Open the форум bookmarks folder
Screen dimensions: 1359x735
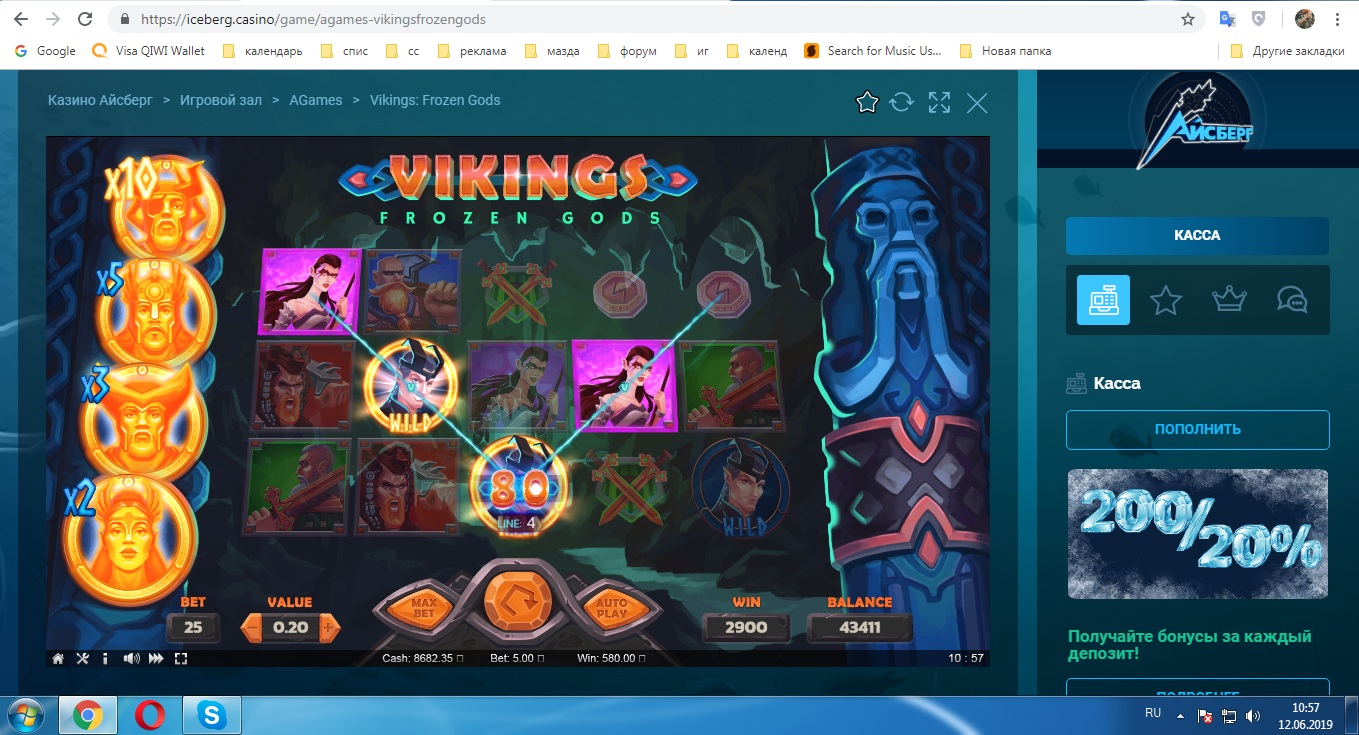pos(628,51)
